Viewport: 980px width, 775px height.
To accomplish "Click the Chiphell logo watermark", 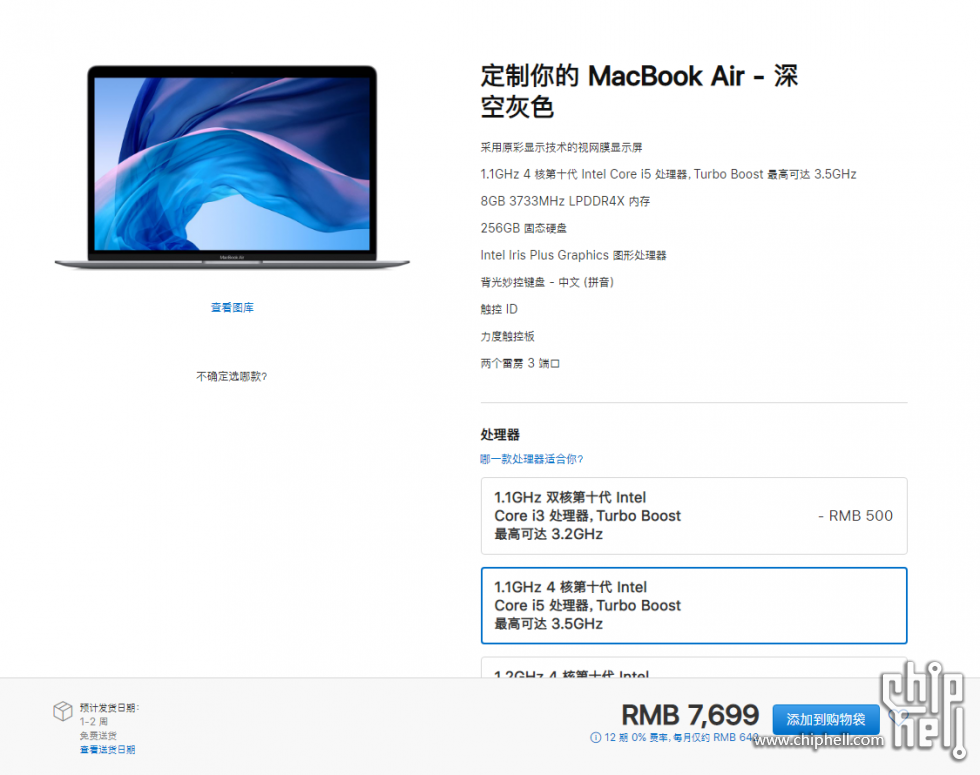I will coord(924,710).
